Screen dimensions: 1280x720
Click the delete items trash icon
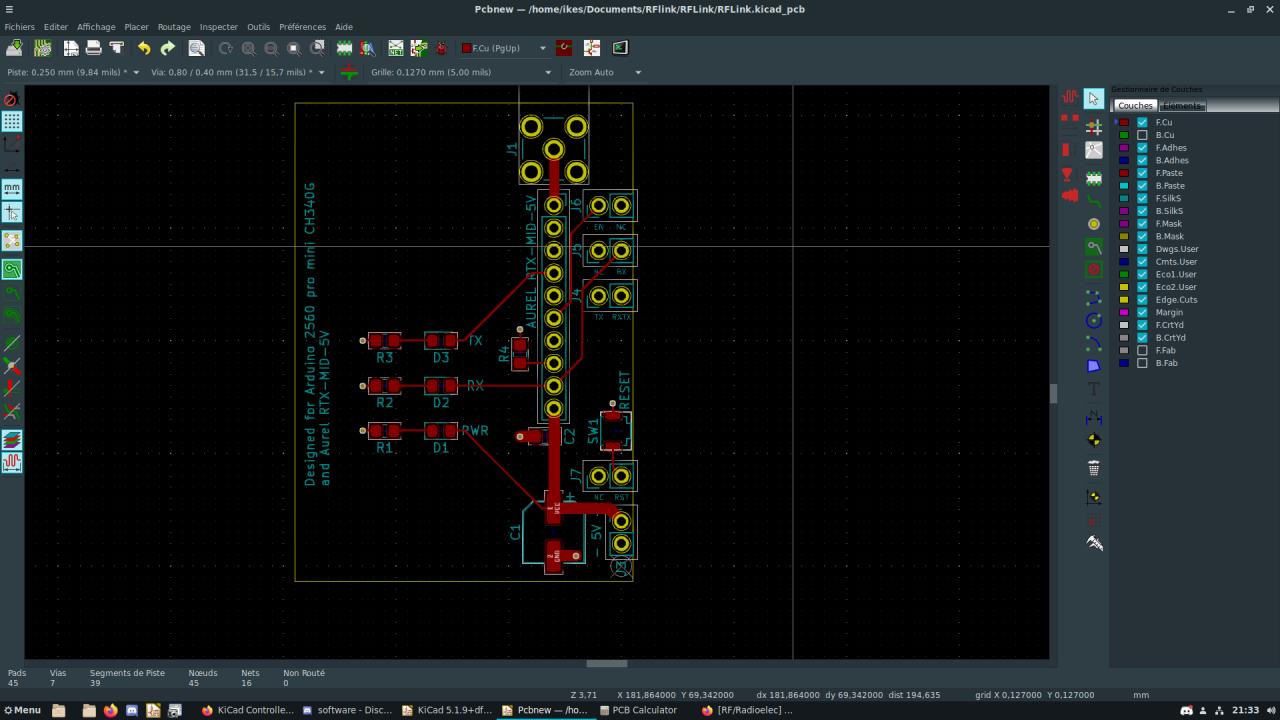click(x=1094, y=468)
